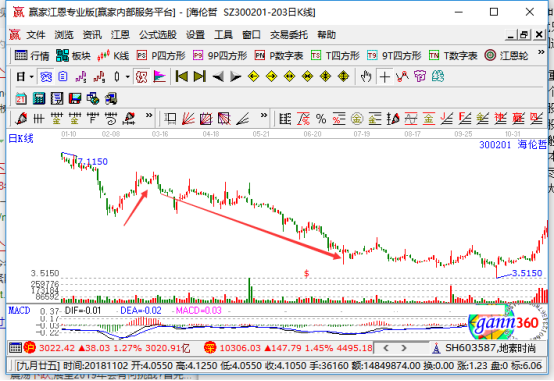554x381 pixels.
Task: Click the play forward triangle icon
Action: [235, 76]
